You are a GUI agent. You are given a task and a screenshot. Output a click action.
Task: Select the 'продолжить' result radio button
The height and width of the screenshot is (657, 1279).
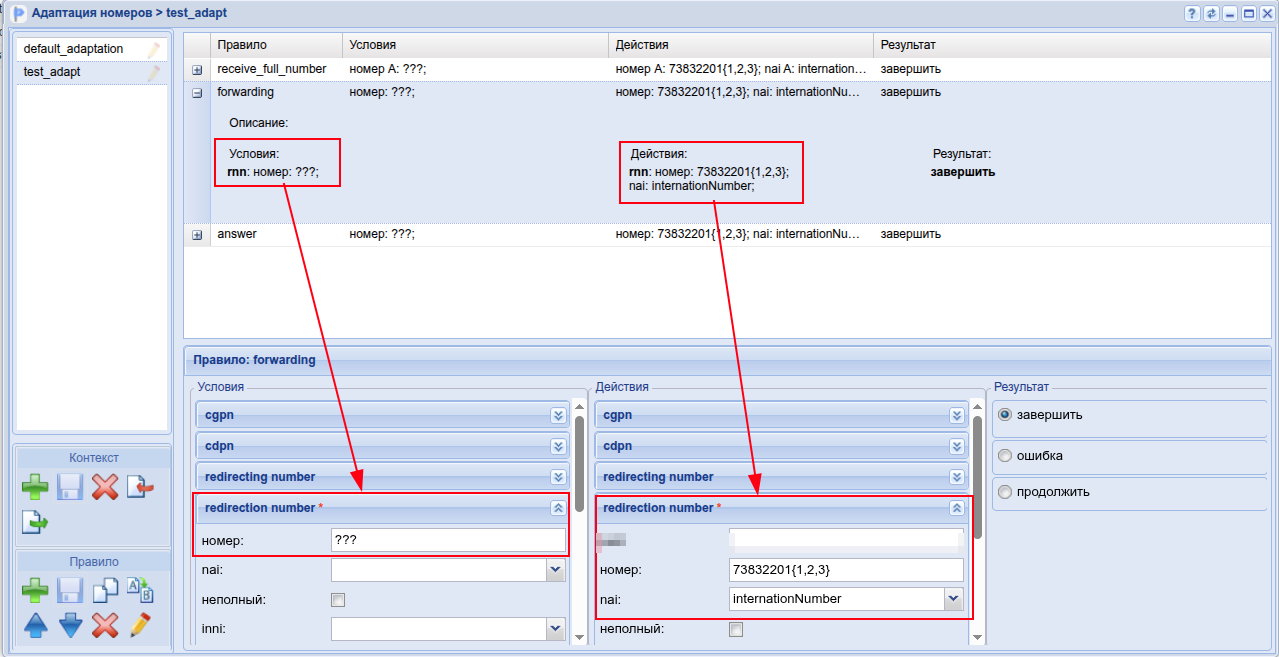(1005, 492)
